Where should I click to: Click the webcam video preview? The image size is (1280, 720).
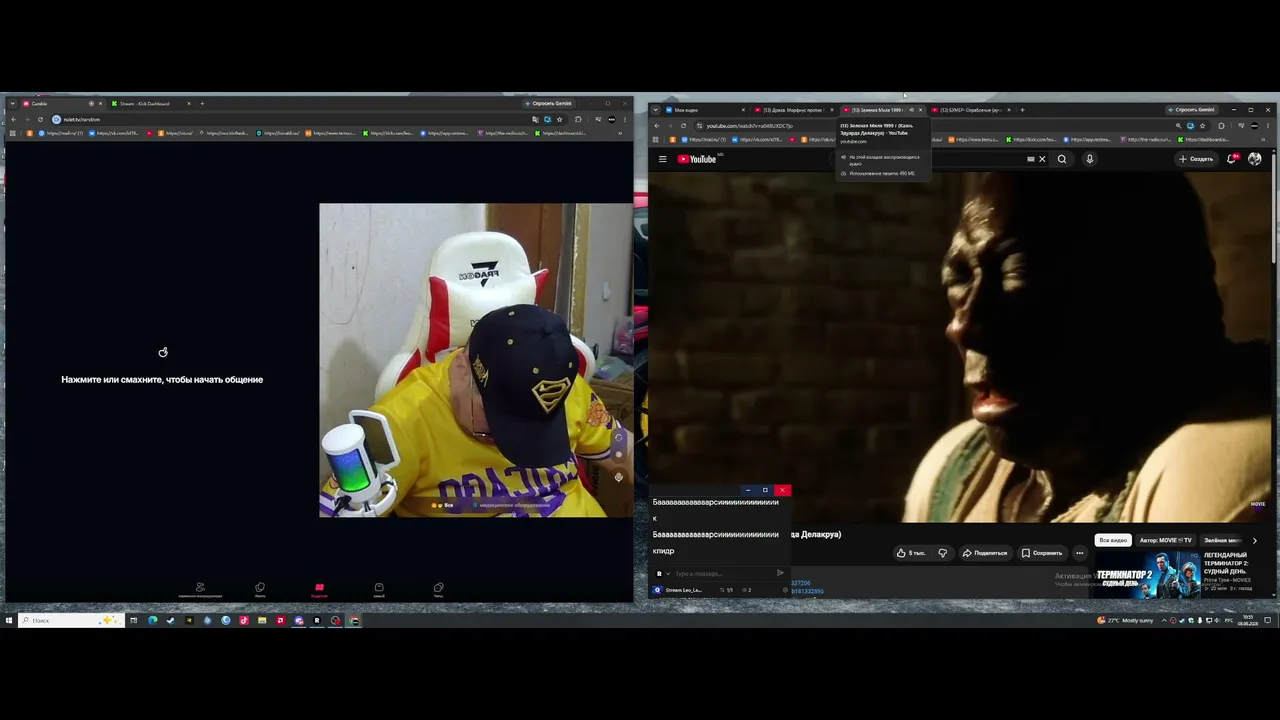pos(476,360)
